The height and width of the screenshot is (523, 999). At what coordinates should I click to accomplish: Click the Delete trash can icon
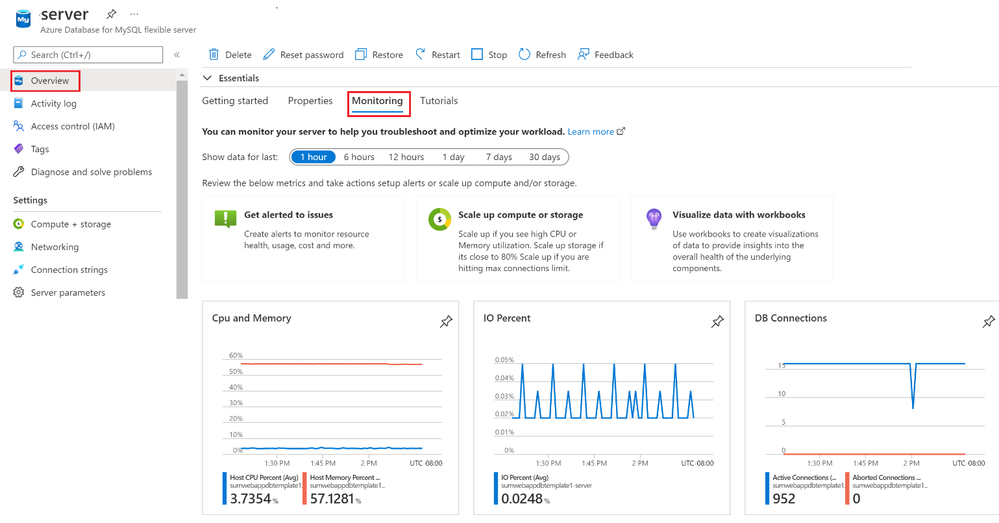point(214,55)
